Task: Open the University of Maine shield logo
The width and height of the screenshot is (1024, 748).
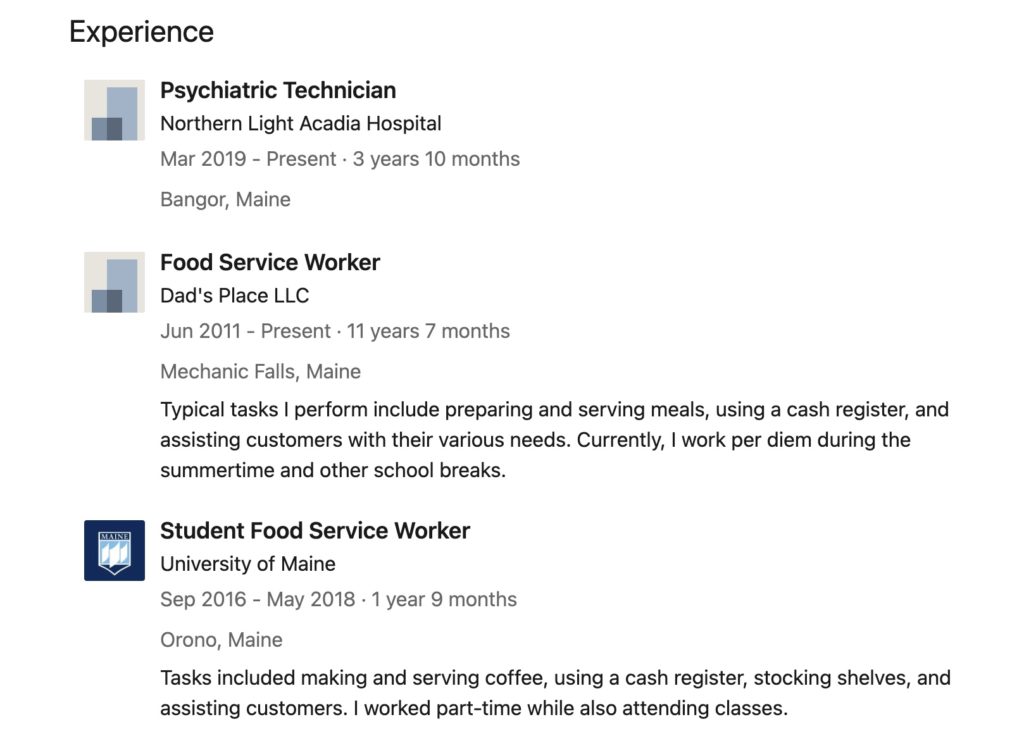Action: tap(114, 550)
